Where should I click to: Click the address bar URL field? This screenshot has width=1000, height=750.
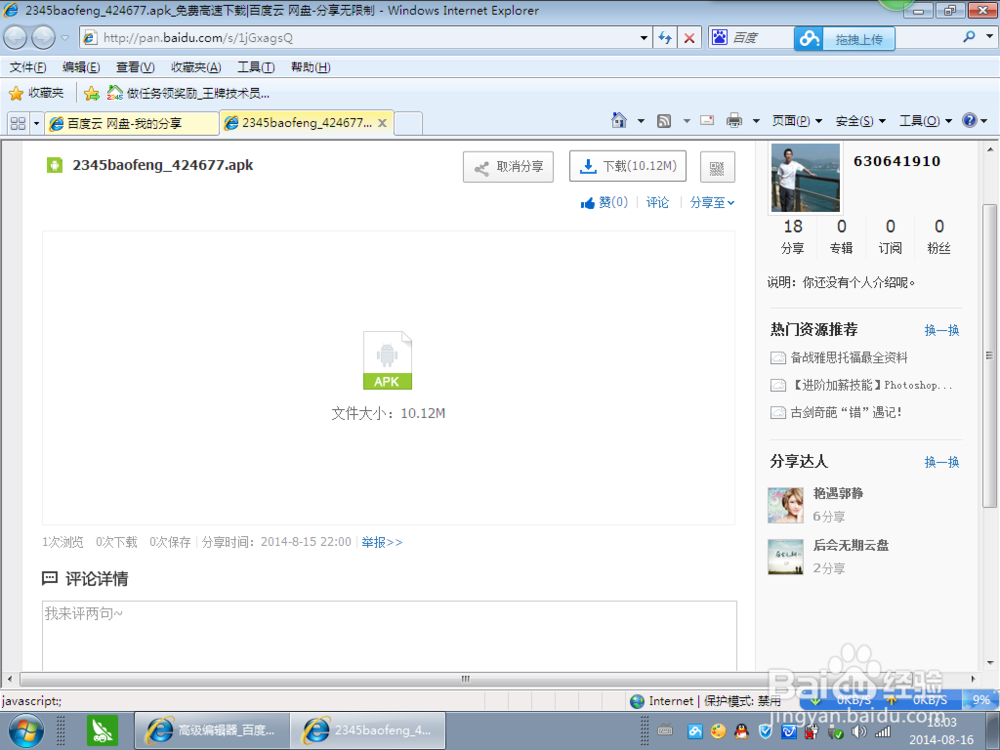click(x=369, y=38)
